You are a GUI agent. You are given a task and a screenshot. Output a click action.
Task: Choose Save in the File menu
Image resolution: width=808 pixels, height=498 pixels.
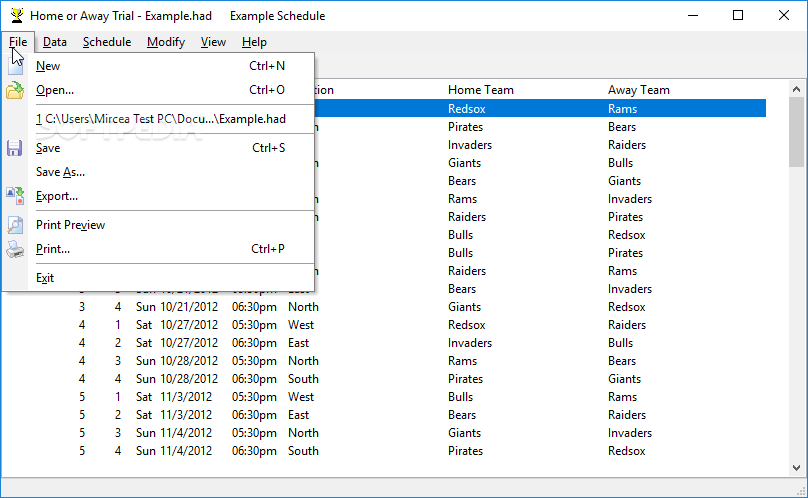tap(158, 148)
